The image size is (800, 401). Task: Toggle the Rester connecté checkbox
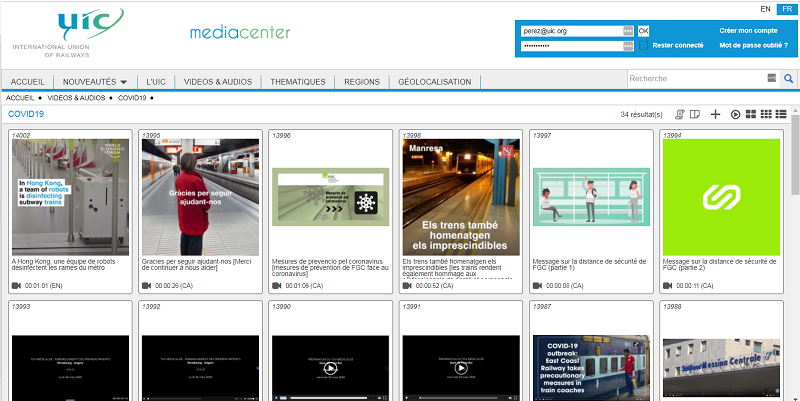[x=643, y=45]
